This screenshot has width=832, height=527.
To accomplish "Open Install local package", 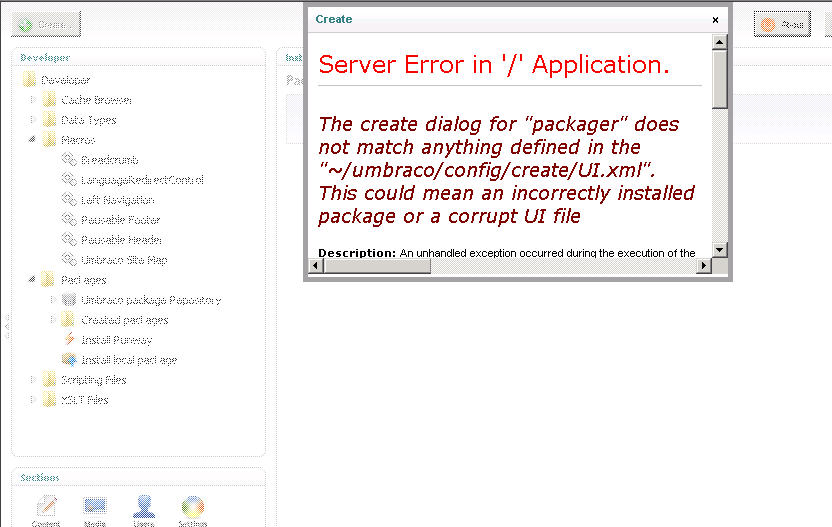I will click(129, 360).
